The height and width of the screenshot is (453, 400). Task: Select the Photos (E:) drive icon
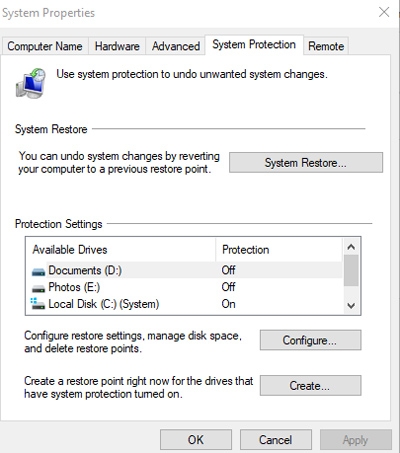click(x=38, y=288)
